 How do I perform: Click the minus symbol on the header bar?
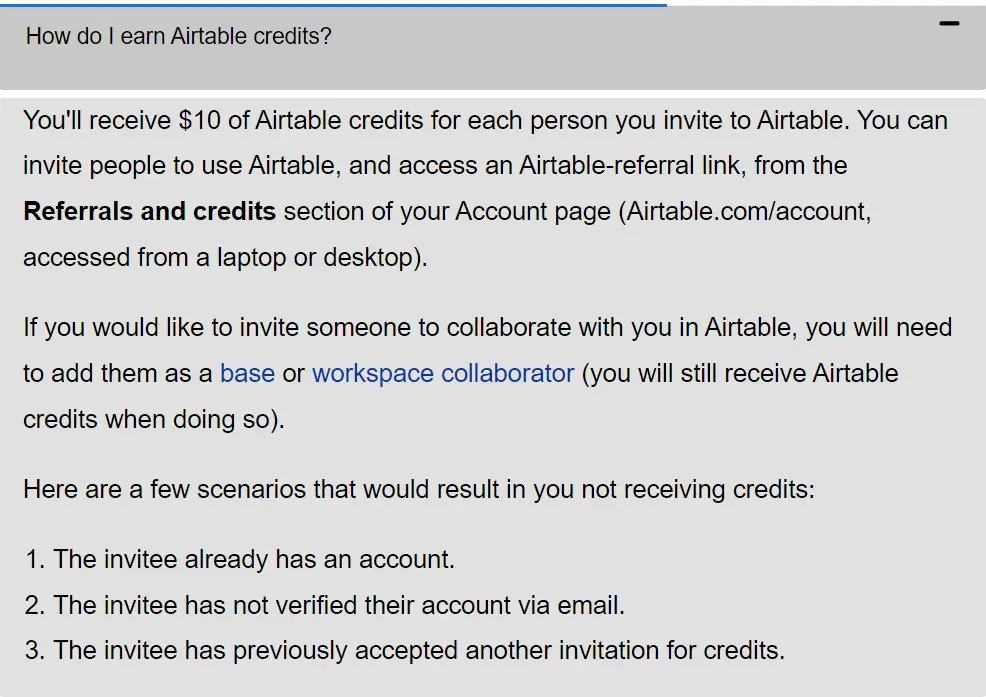point(949,25)
